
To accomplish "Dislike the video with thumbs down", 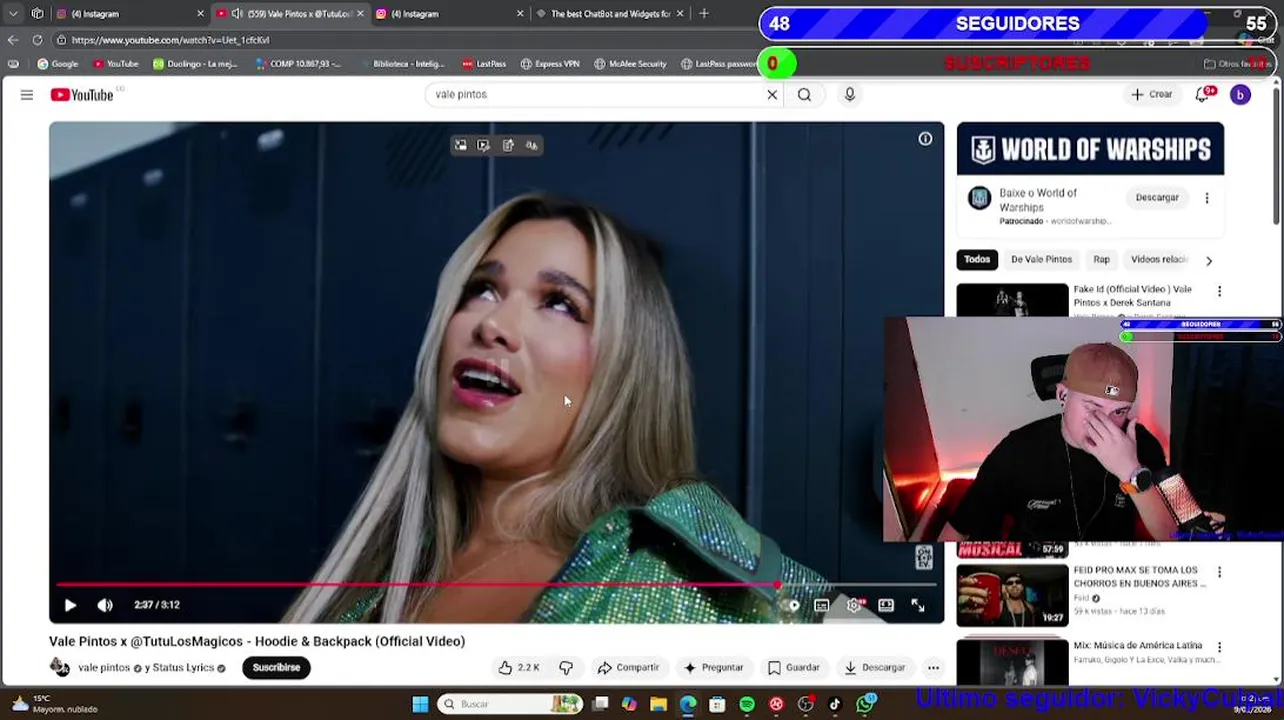I will tap(565, 668).
